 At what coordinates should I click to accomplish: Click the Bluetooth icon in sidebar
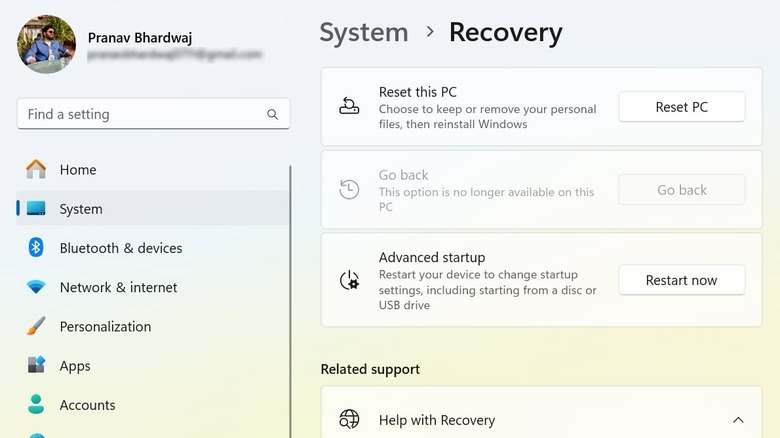(x=36, y=248)
